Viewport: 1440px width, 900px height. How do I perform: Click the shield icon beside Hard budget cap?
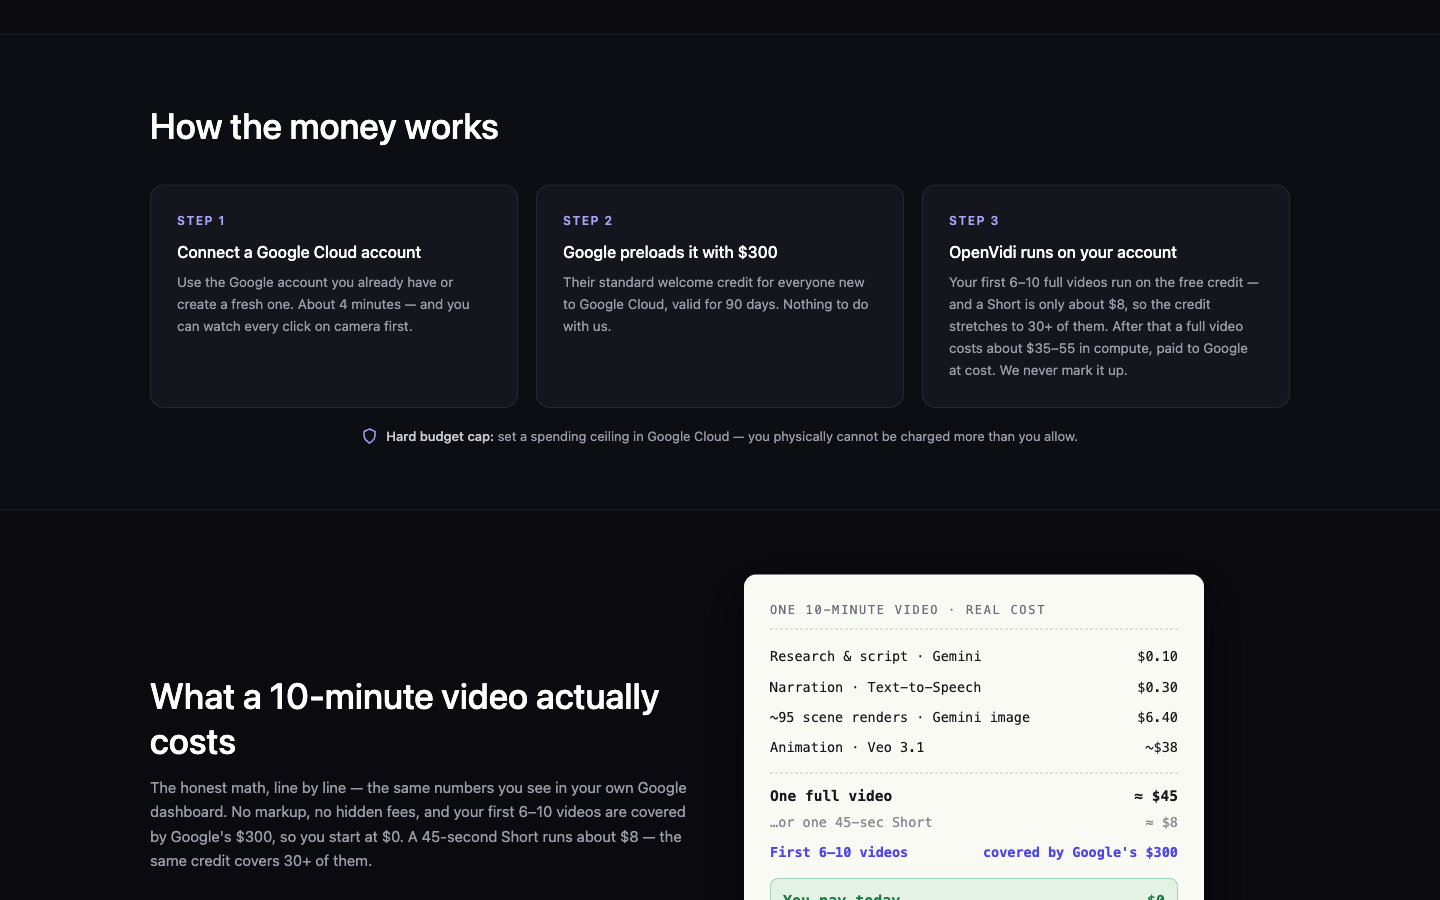point(369,436)
